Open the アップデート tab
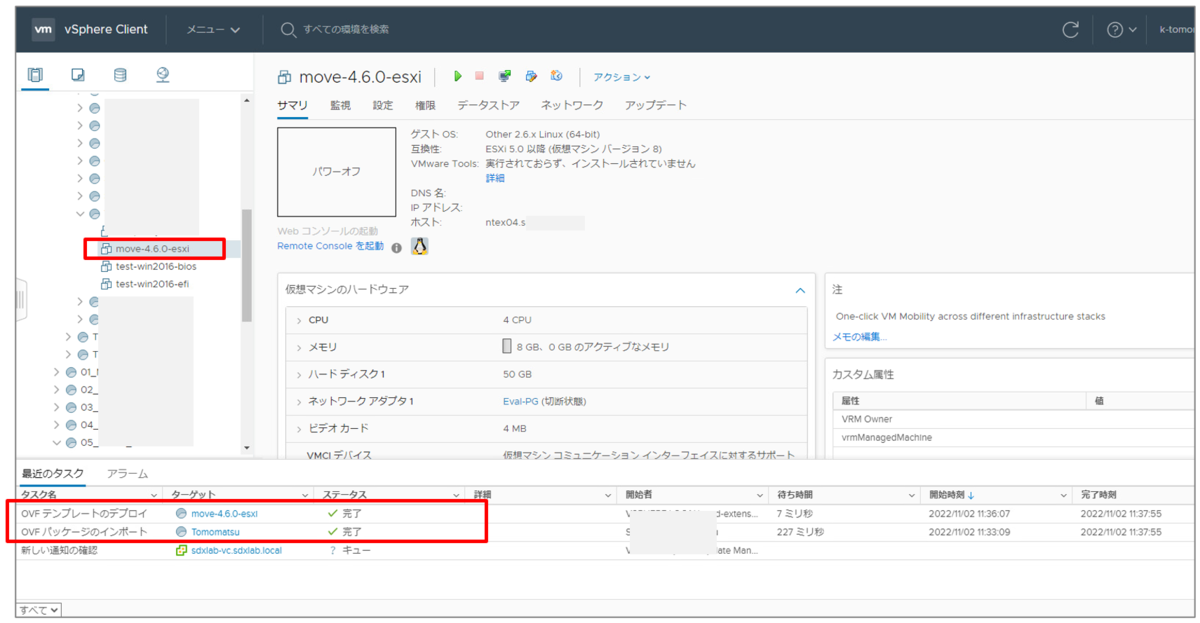1200x623 pixels. (656, 105)
